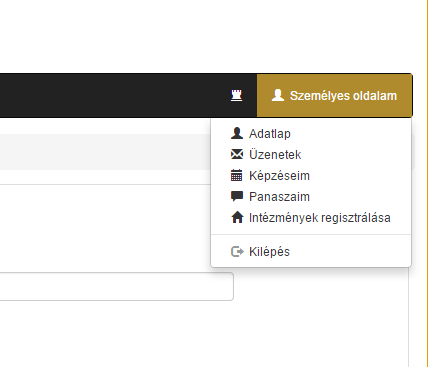The height and width of the screenshot is (367, 428).
Task: Click the white rook tower icon
Action: 236,96
